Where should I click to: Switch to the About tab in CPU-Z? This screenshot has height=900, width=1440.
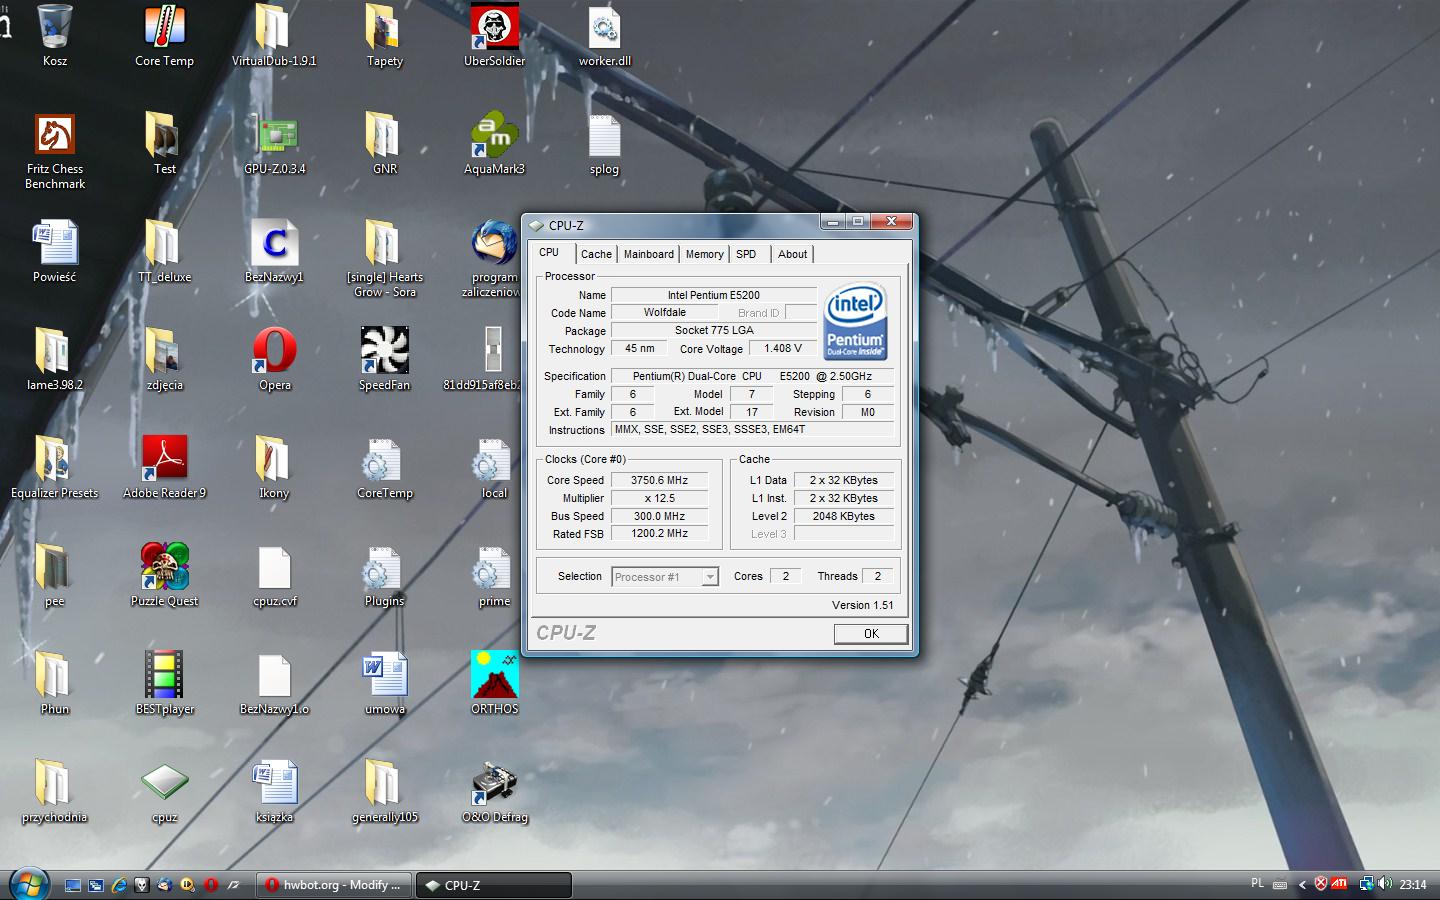click(x=792, y=254)
